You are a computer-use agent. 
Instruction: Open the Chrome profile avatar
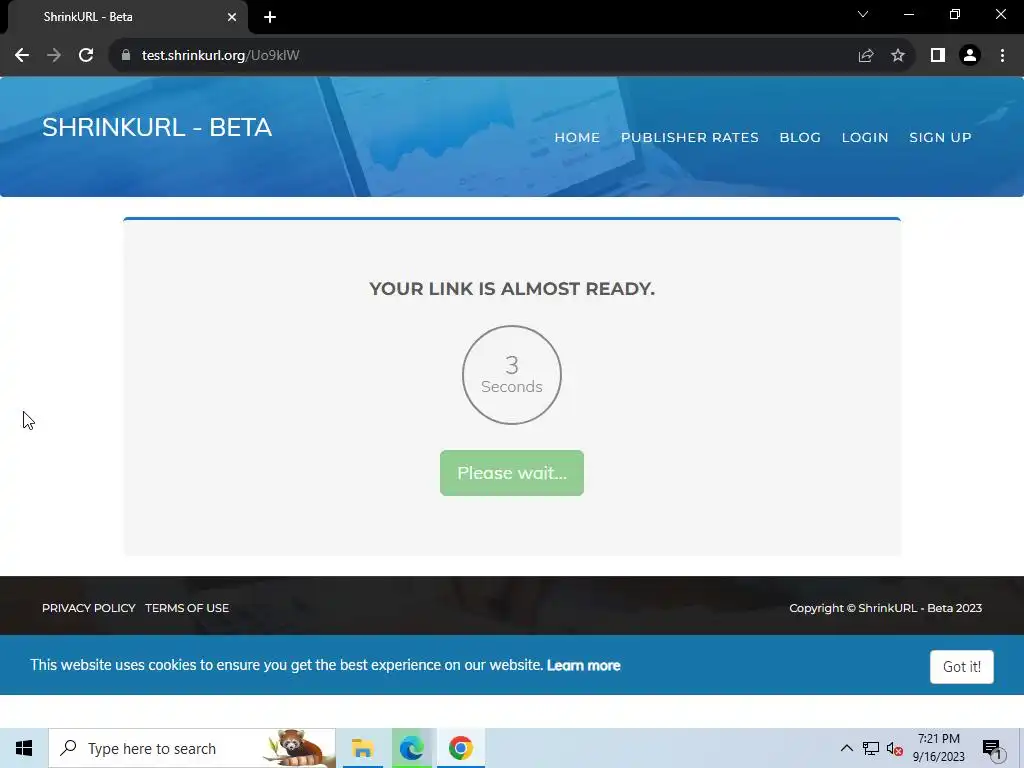pos(970,56)
